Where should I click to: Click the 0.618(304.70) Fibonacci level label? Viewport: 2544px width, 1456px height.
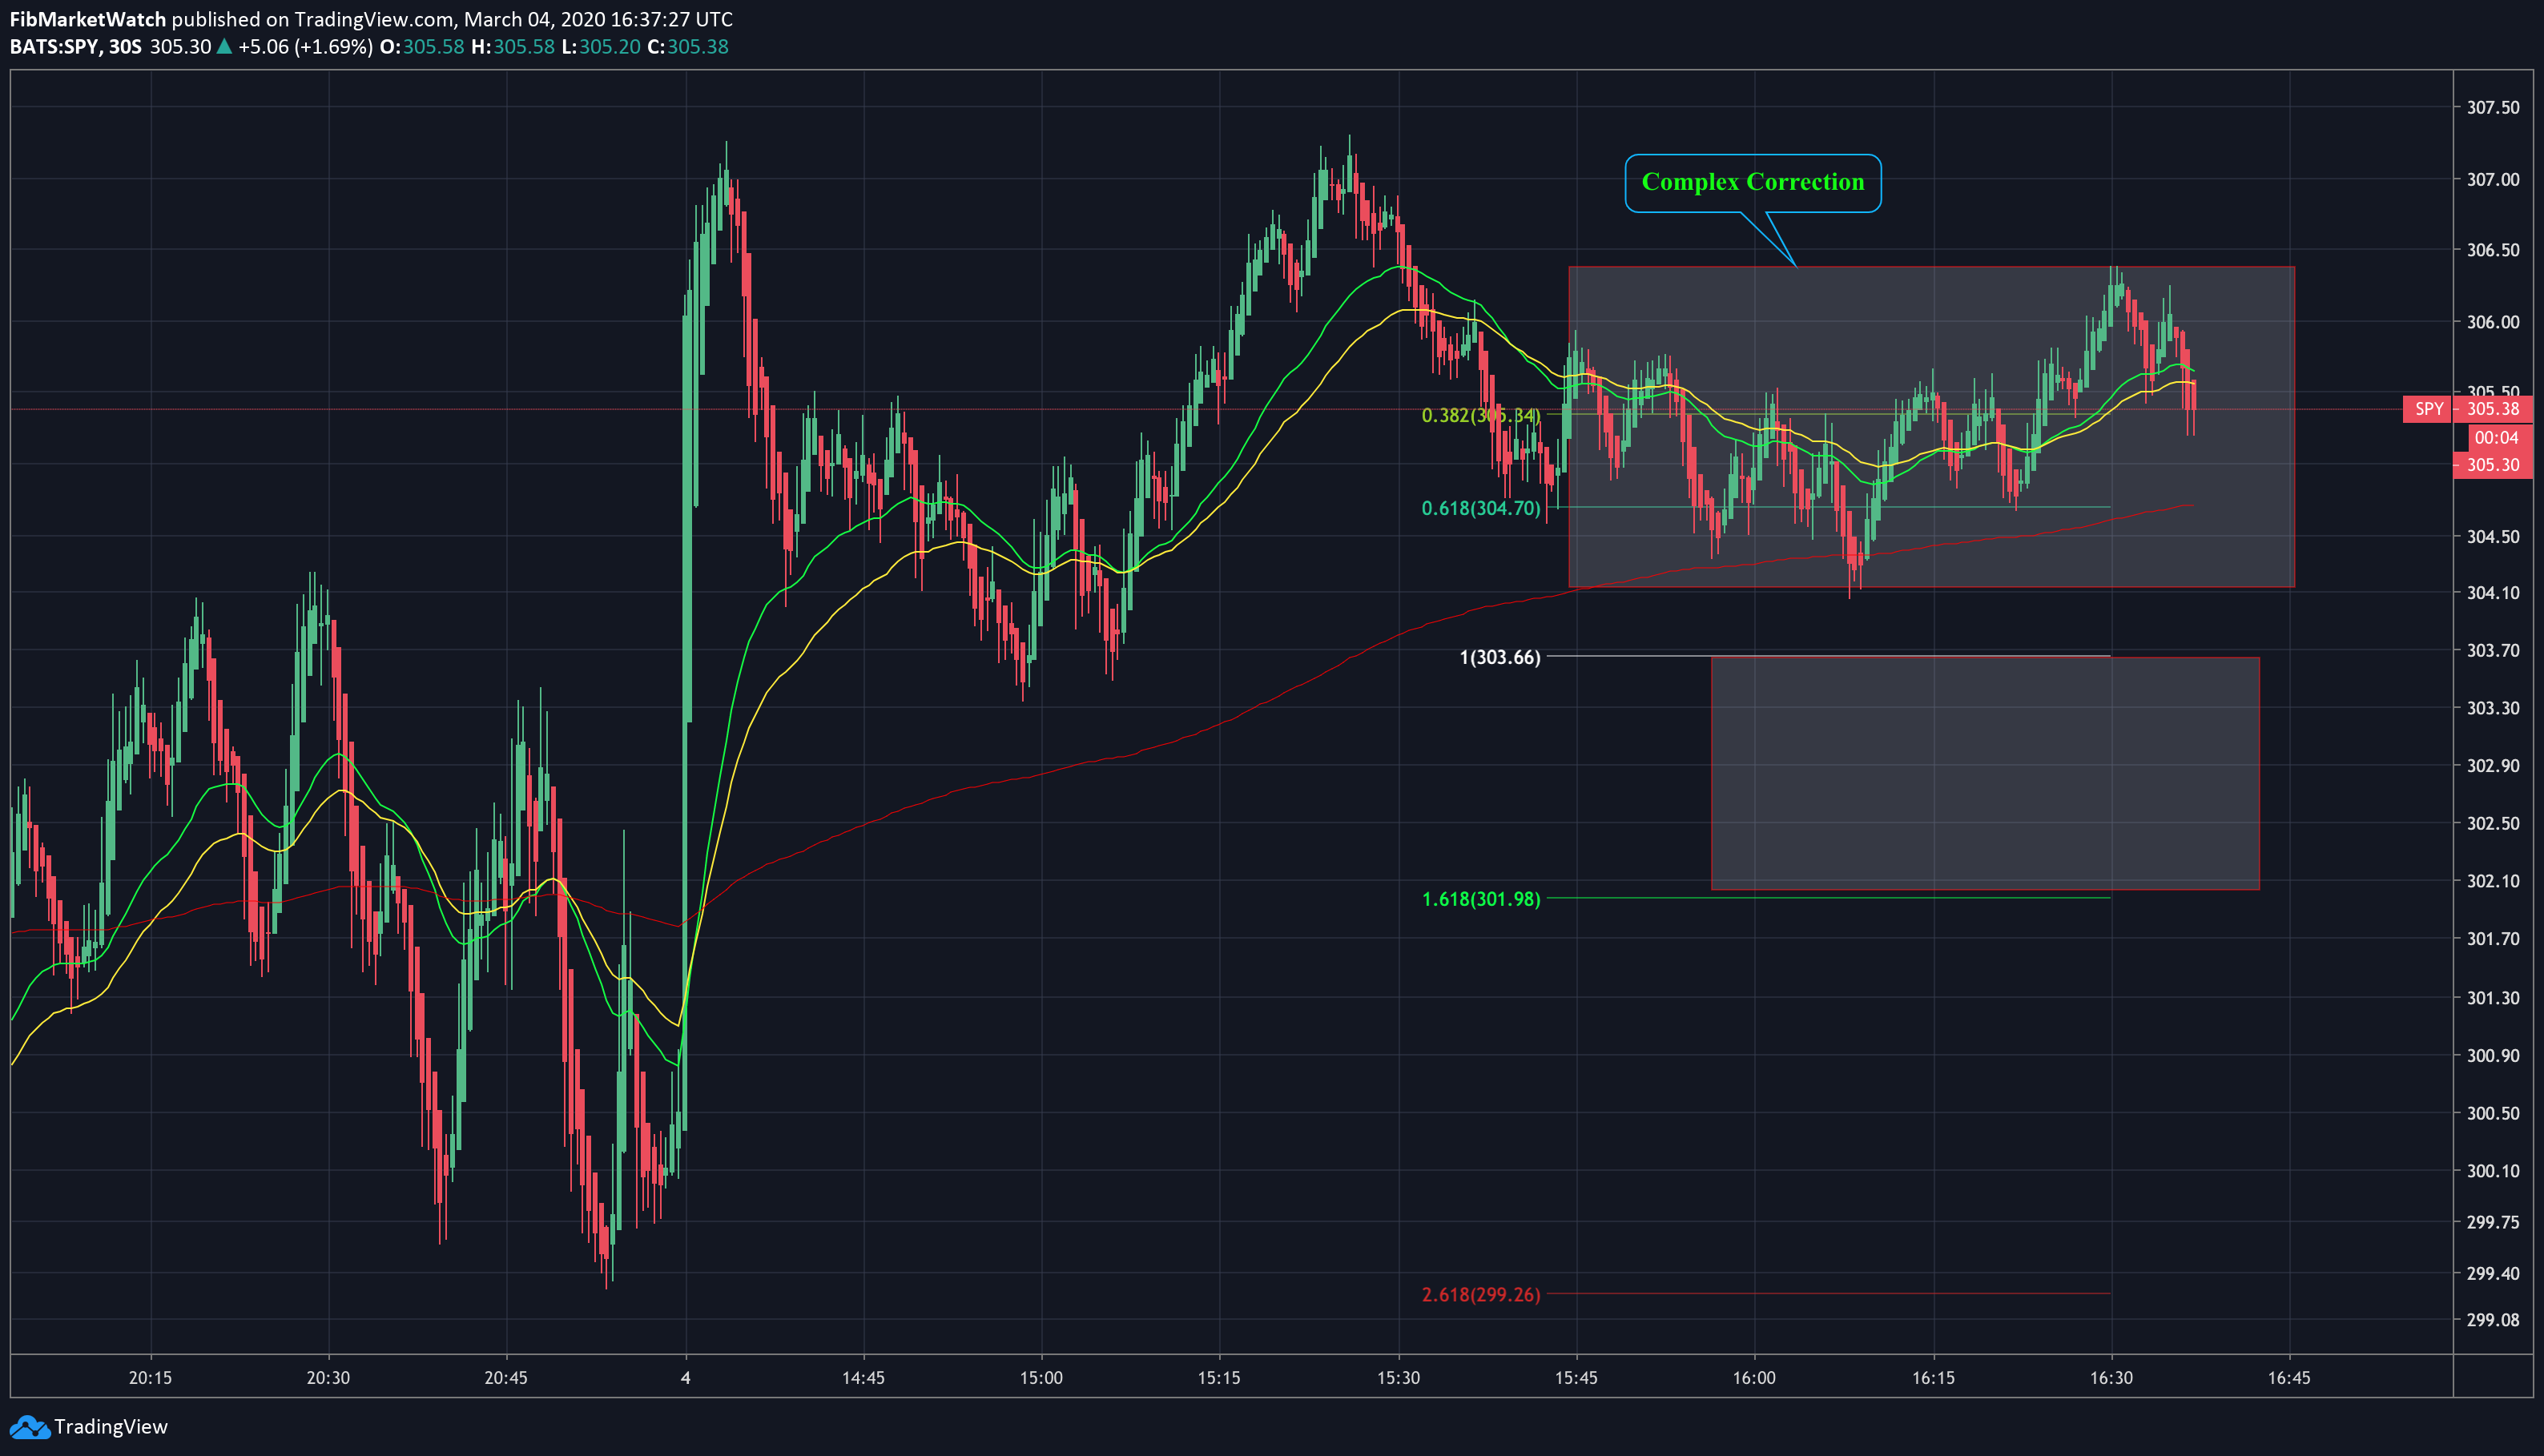(x=1481, y=508)
